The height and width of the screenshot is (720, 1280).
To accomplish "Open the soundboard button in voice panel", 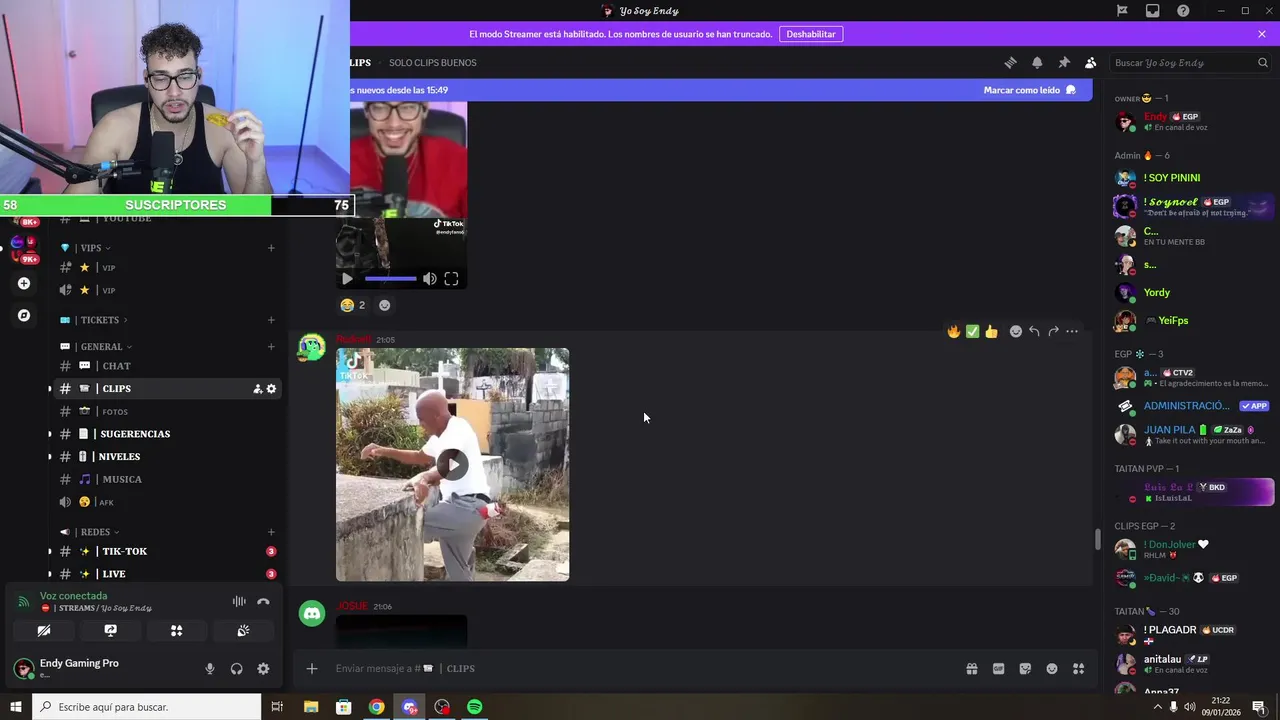I will tap(243, 630).
